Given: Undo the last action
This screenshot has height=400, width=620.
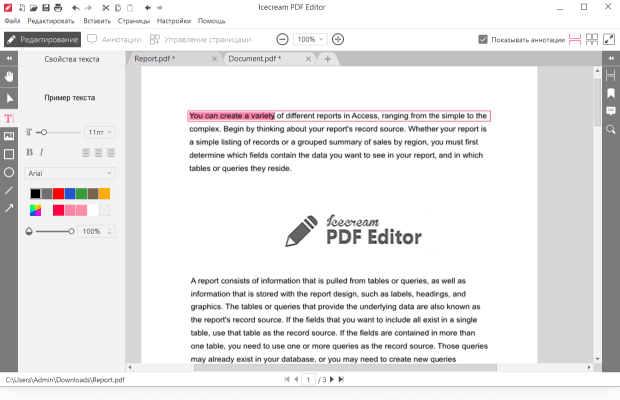Looking at the screenshot, I should (x=76, y=8).
